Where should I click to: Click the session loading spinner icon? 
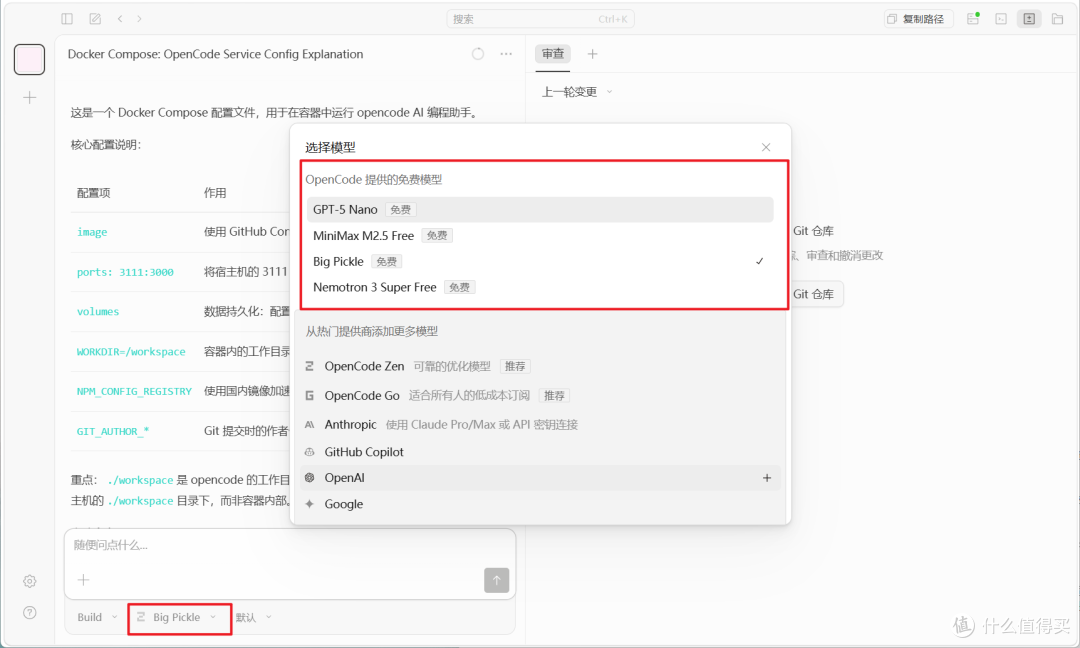coord(477,54)
